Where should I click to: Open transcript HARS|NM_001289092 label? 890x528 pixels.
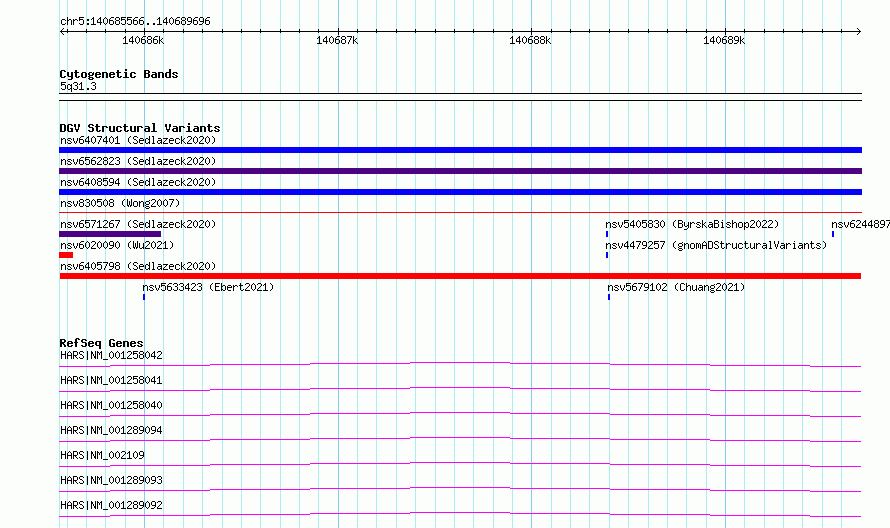[111, 505]
